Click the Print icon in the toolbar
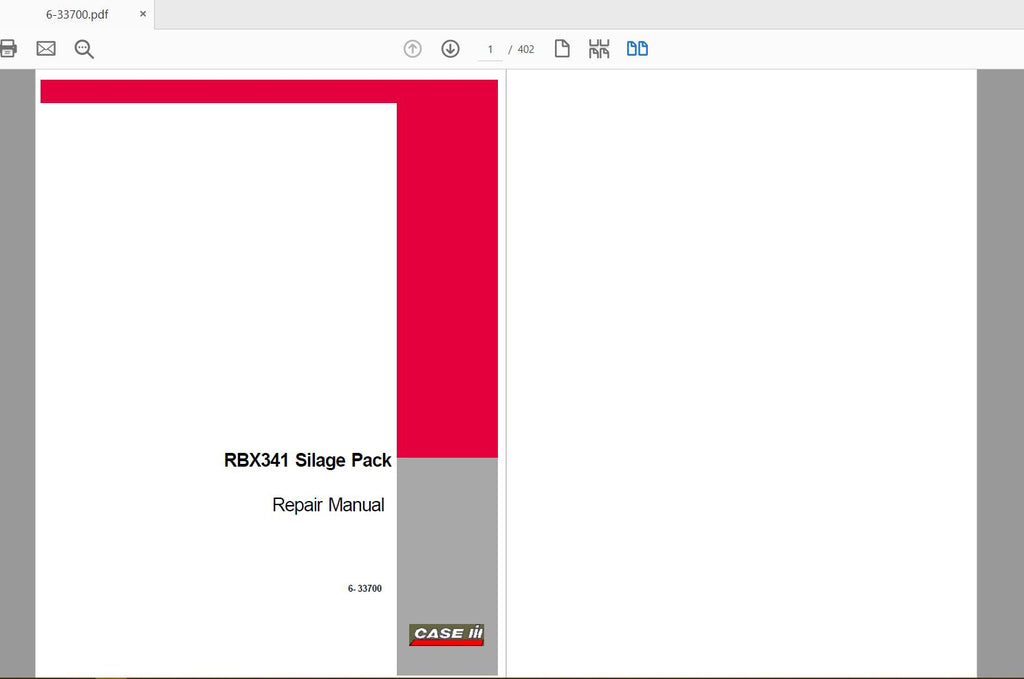Screen dimensions: 1024x679 (x=8, y=48)
